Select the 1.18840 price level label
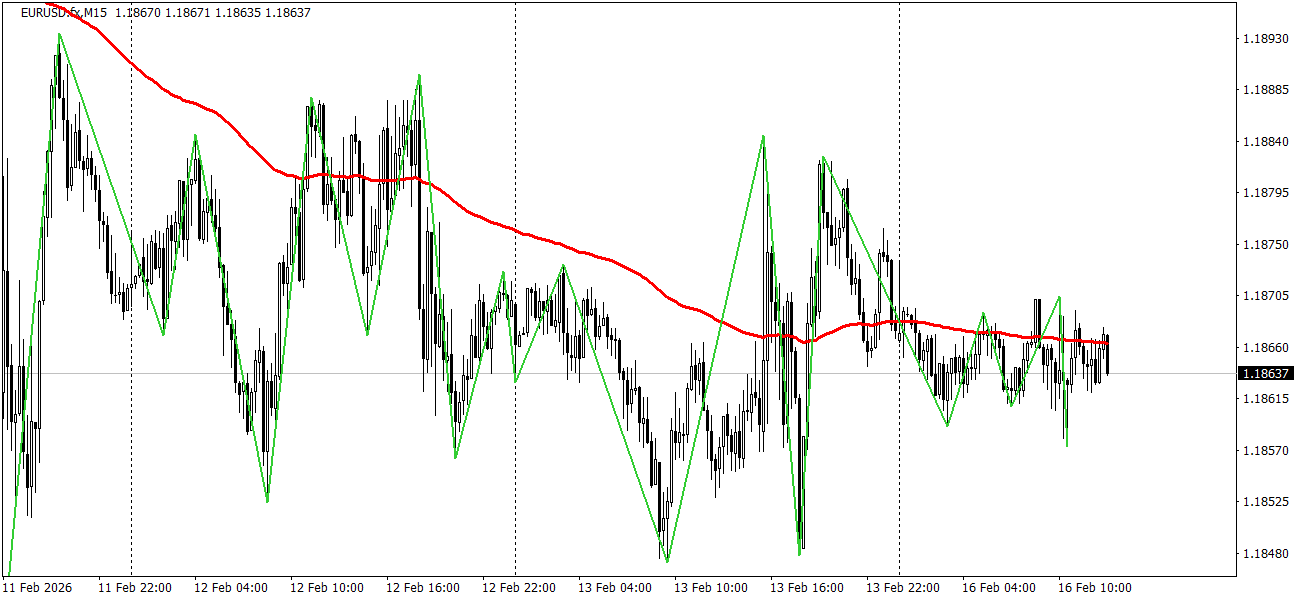The height and width of the screenshot is (600, 1300). pos(1264,141)
